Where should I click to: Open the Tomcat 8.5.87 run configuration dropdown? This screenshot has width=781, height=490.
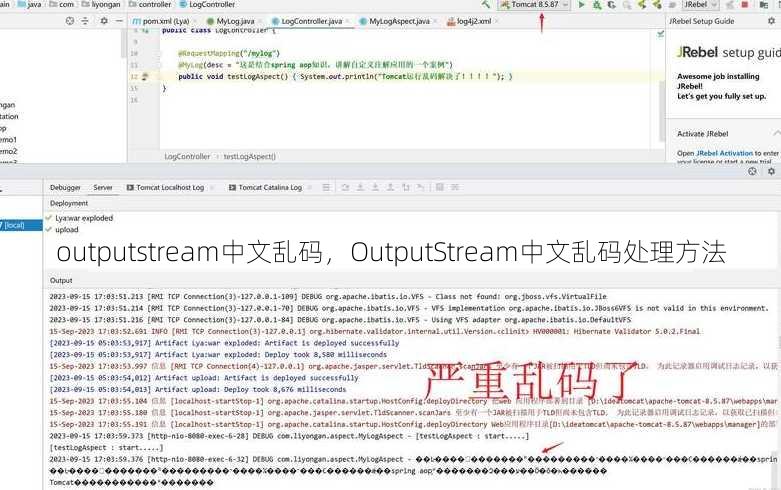(x=534, y=4)
